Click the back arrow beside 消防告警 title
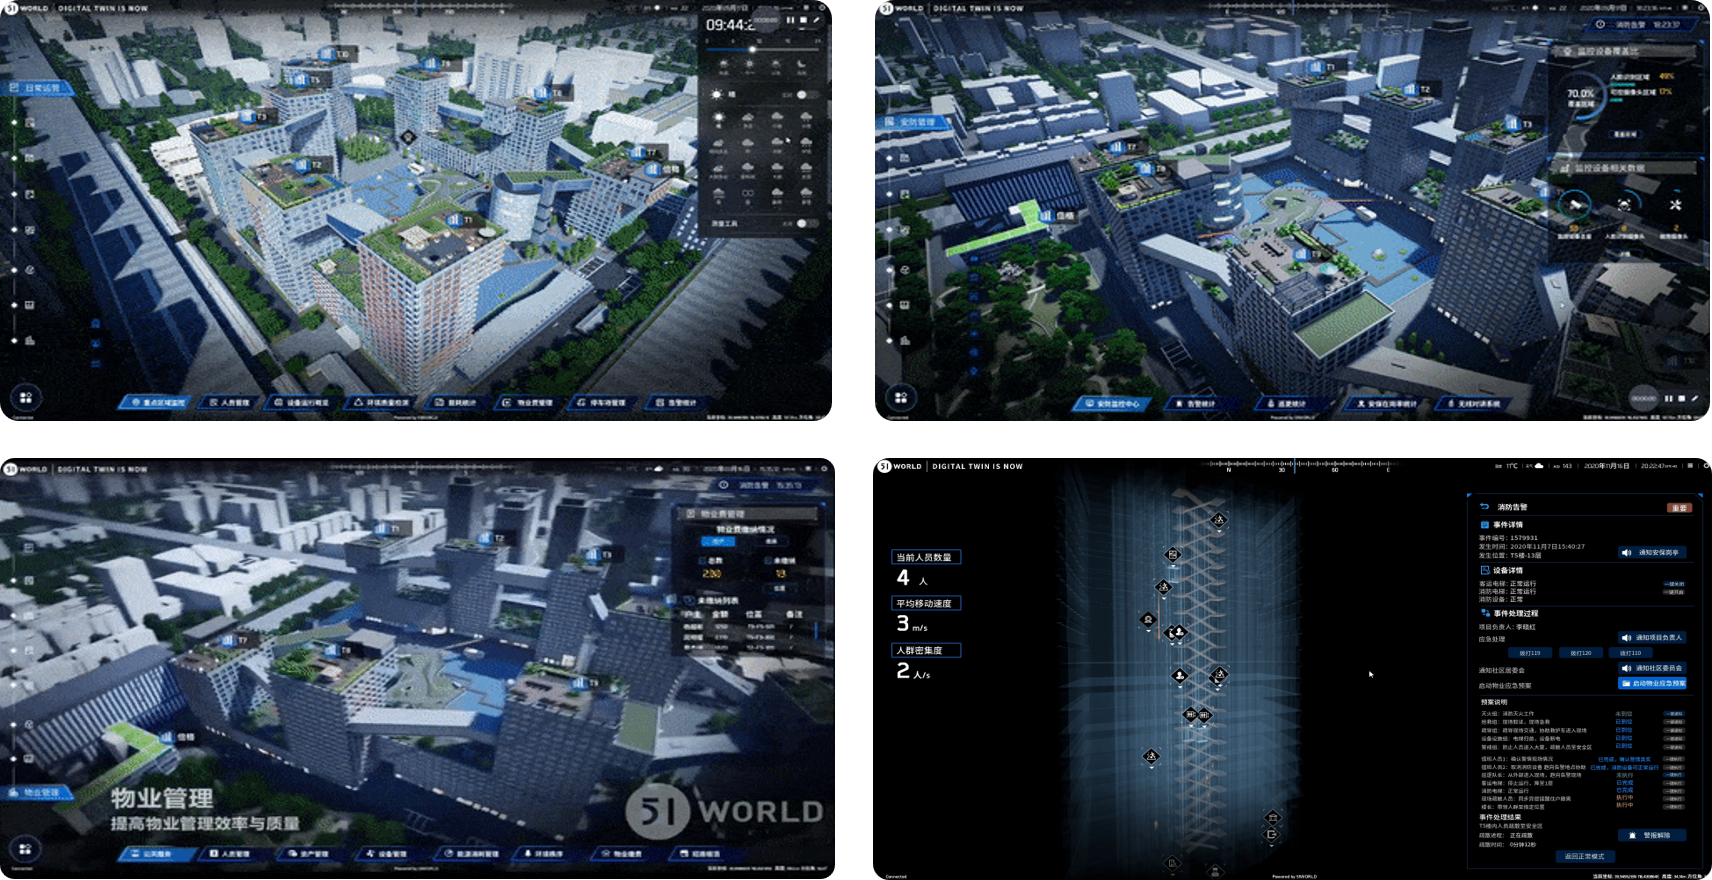 pos(1485,507)
